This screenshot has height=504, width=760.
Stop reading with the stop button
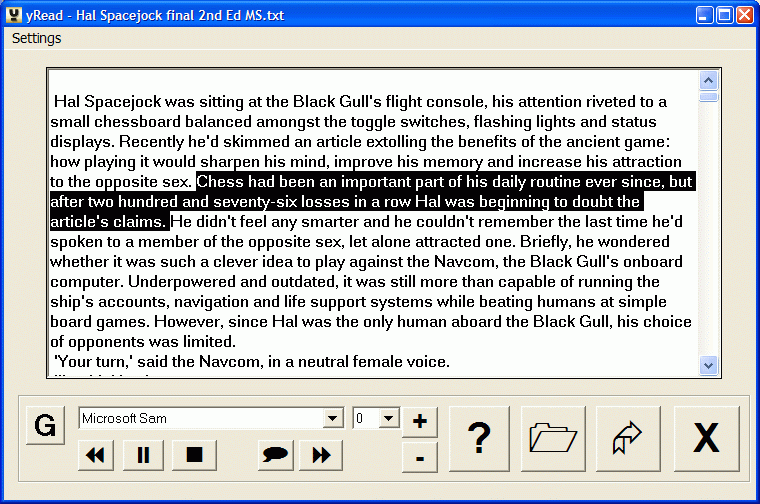(194, 455)
